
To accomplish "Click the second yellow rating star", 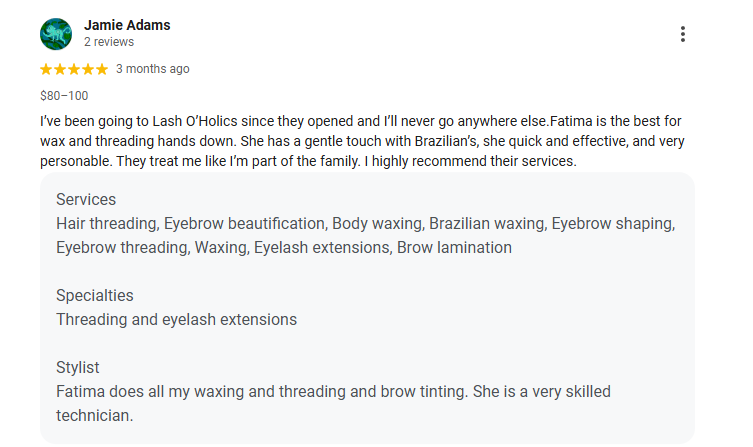I will [60, 69].
